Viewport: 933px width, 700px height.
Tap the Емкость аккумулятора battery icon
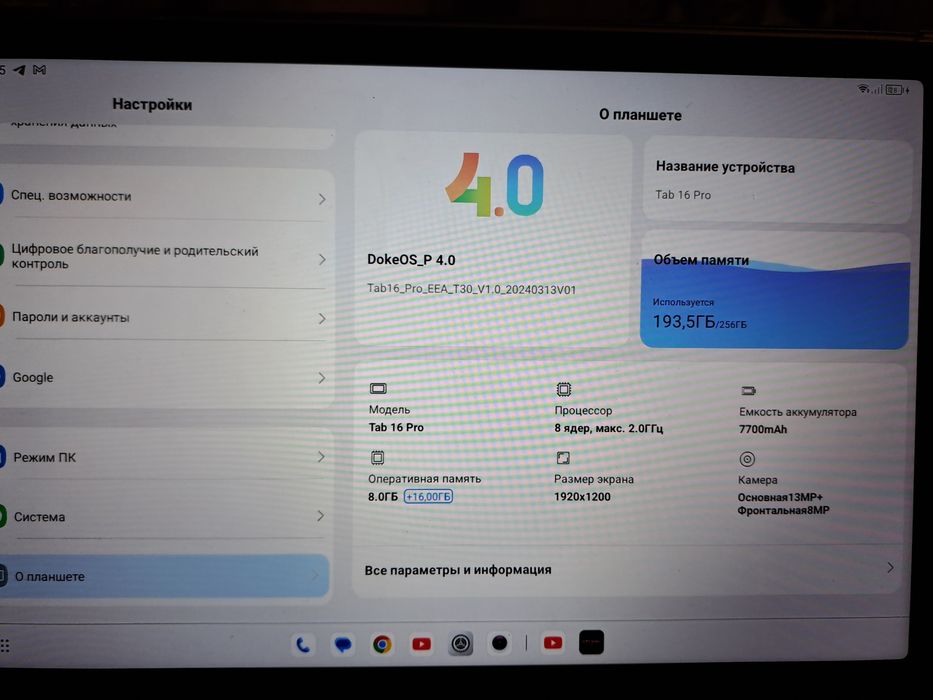pyautogui.click(x=749, y=391)
